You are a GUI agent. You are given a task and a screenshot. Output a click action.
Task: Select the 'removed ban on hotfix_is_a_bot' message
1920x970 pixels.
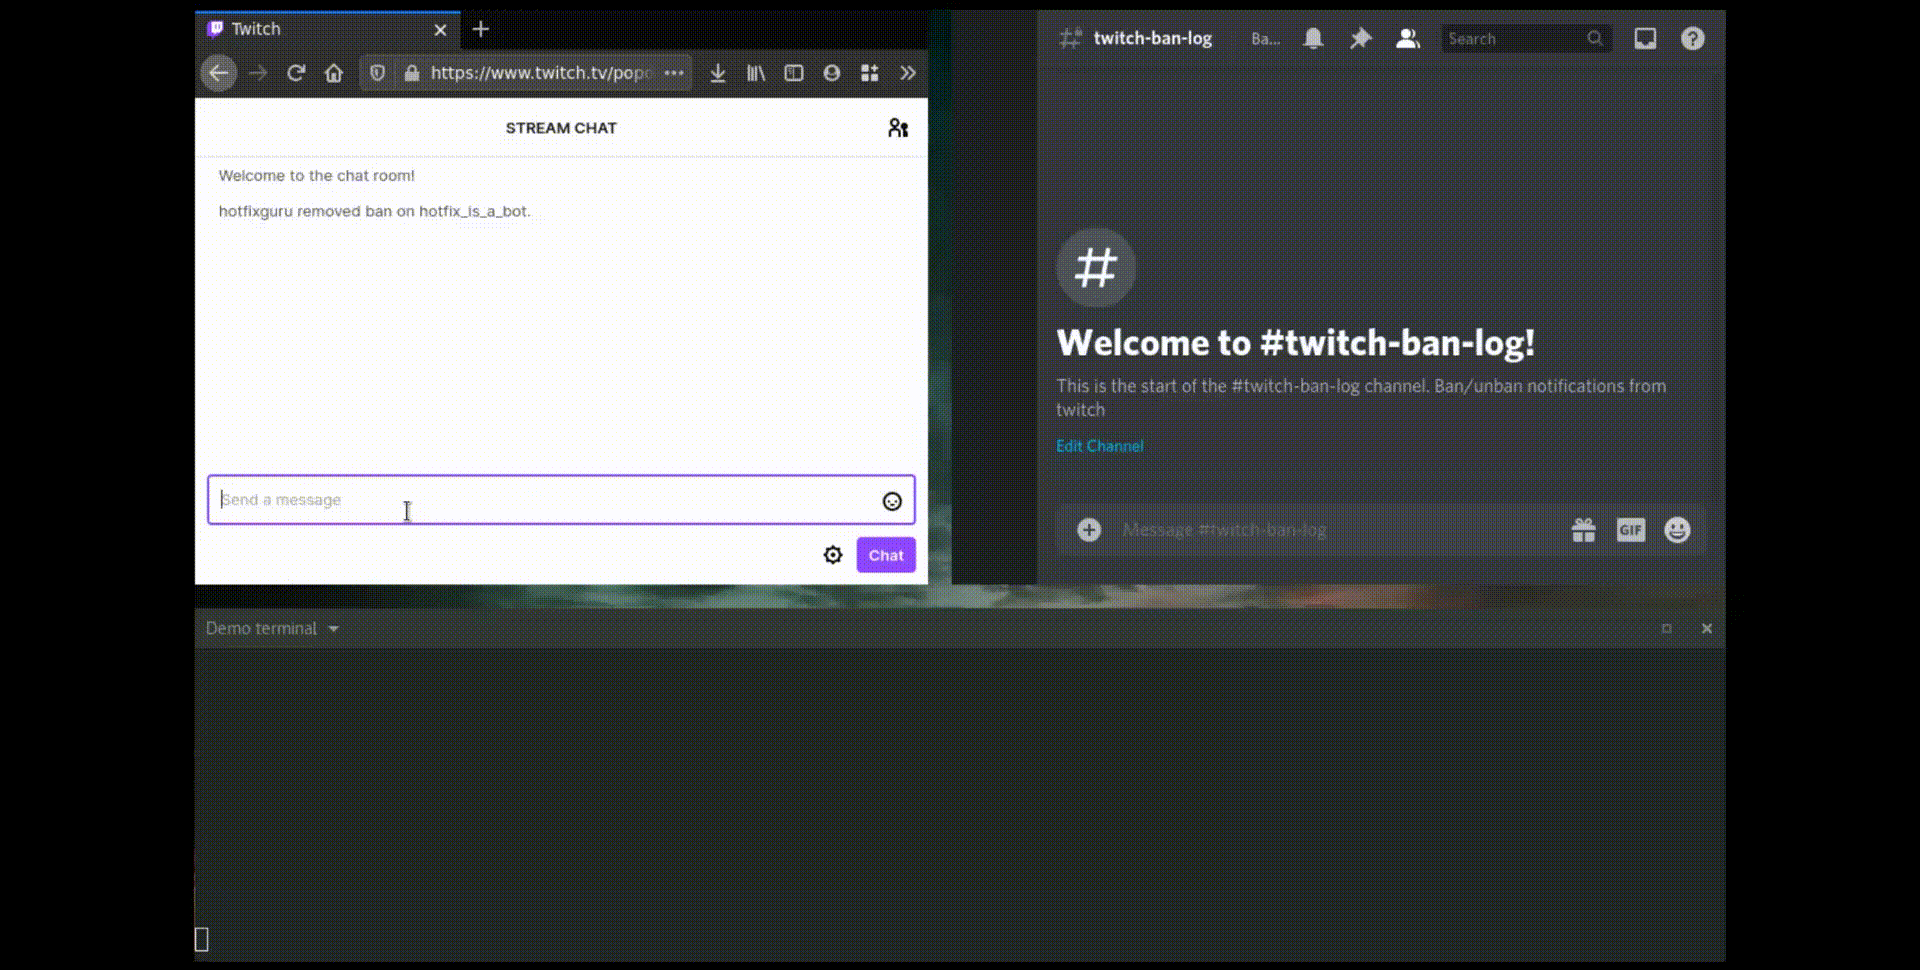tap(374, 211)
